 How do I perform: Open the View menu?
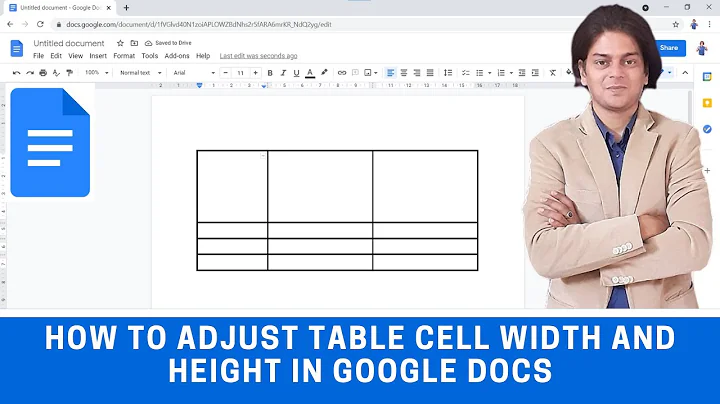pos(76,56)
